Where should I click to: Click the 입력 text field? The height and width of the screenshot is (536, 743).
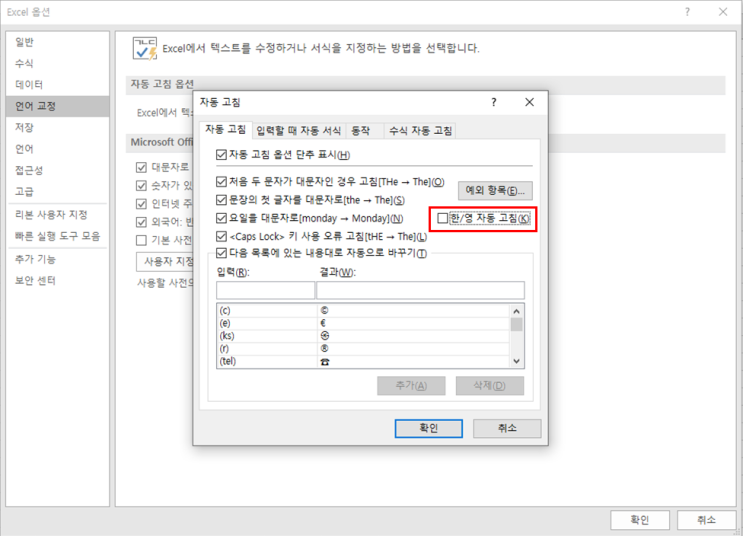pyautogui.click(x=265, y=290)
